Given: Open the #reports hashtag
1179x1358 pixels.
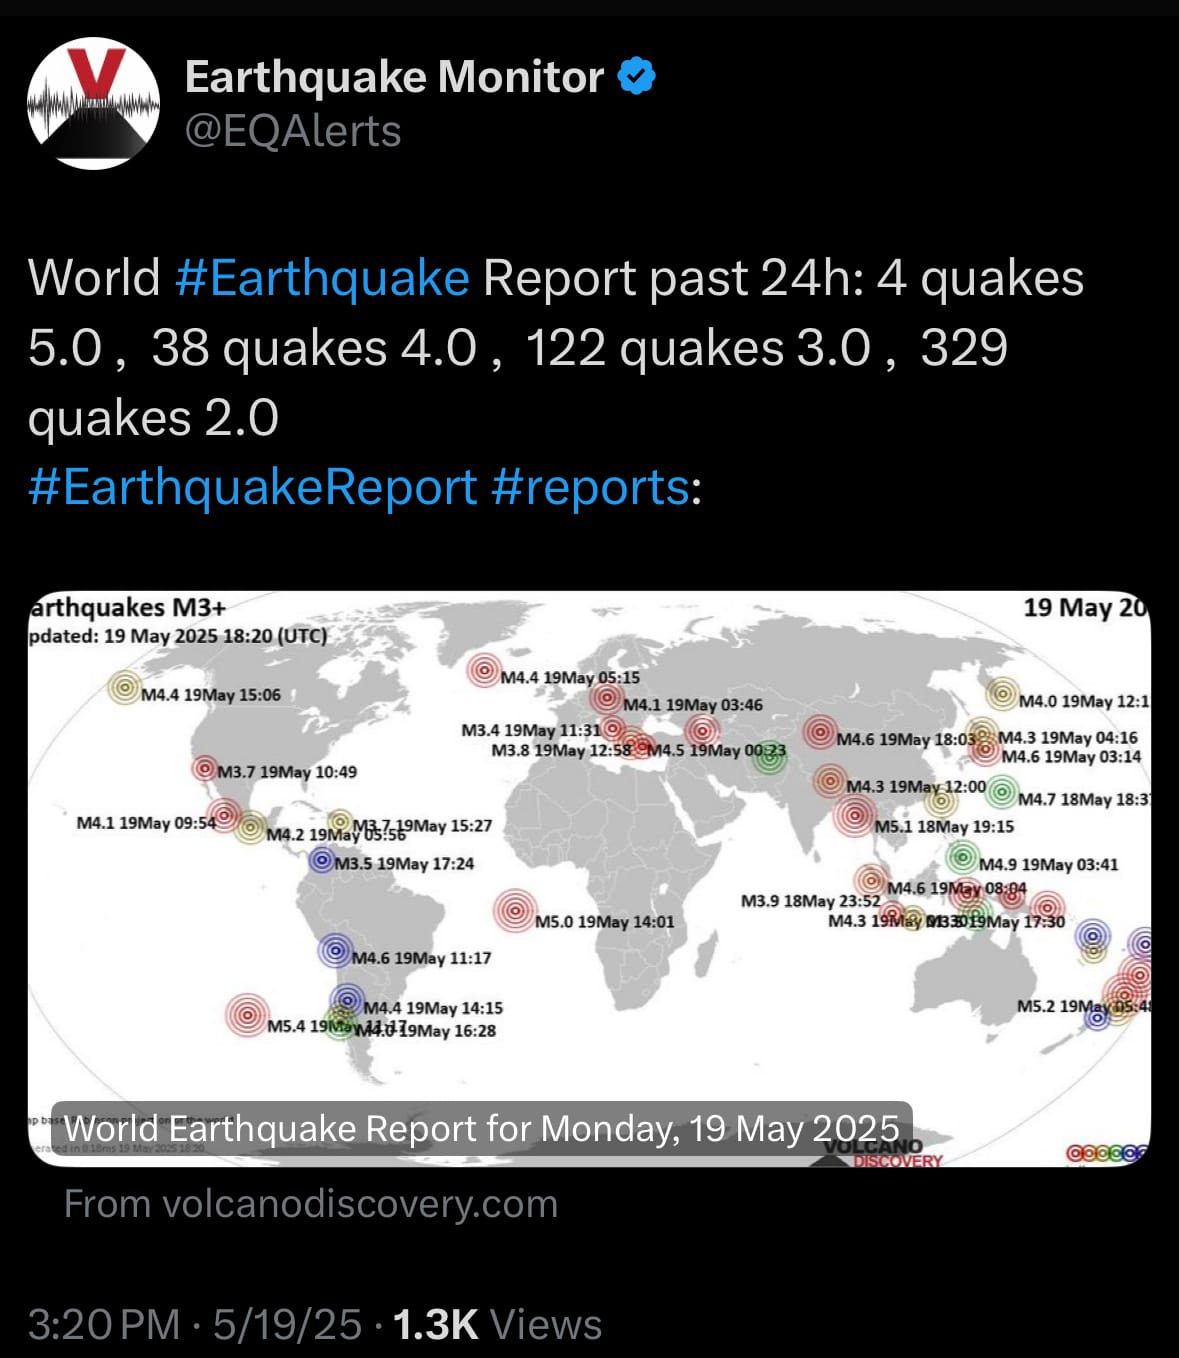Looking at the screenshot, I should pyautogui.click(x=590, y=487).
